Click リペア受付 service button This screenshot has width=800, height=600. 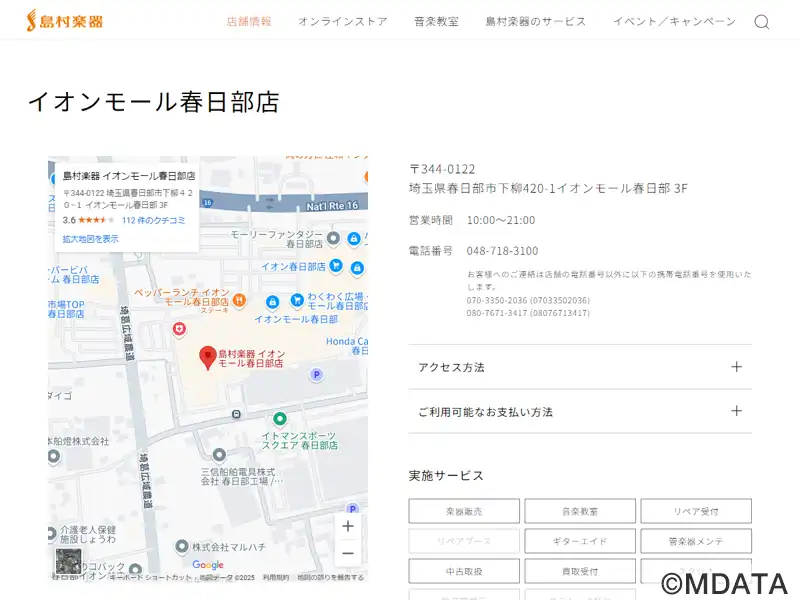click(x=696, y=511)
